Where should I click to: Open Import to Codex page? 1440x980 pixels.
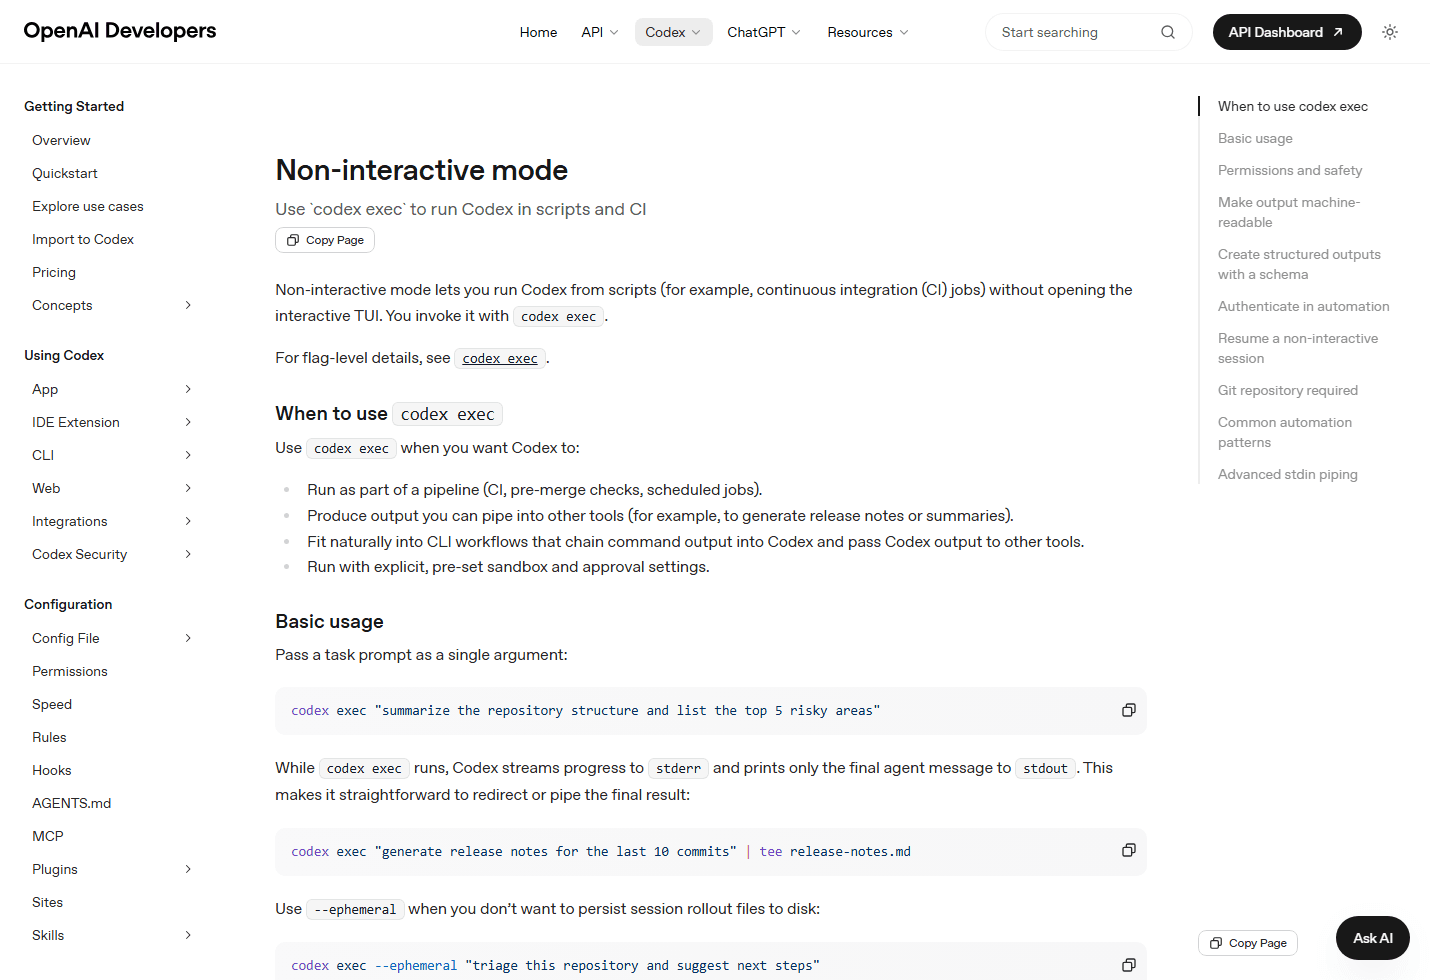(x=83, y=239)
